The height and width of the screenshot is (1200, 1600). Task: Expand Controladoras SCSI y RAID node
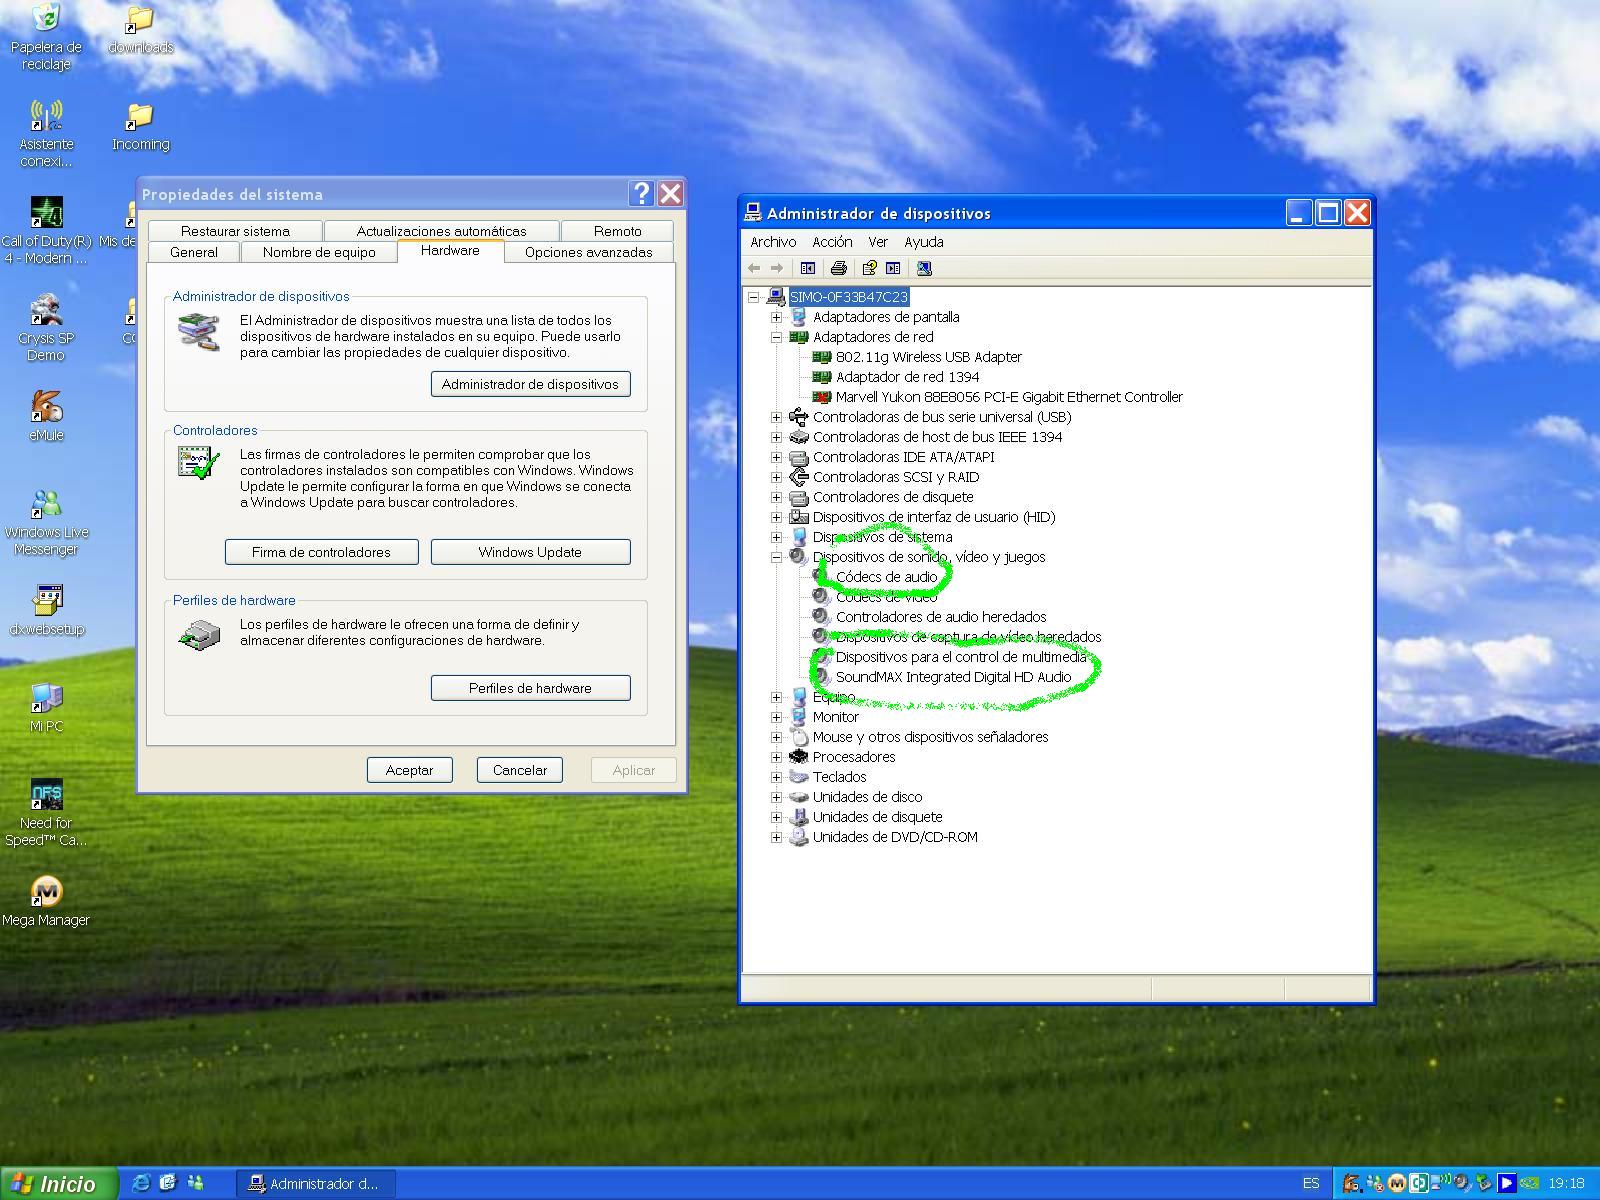click(776, 477)
